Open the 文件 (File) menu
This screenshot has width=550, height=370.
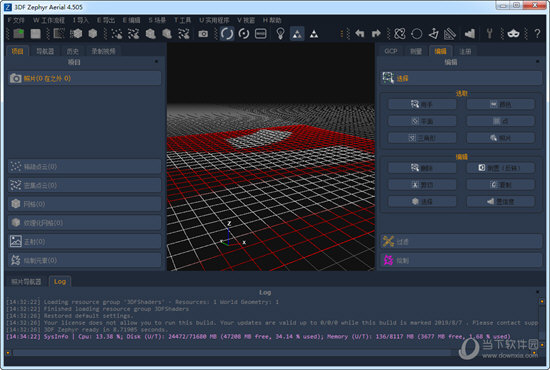pos(16,20)
